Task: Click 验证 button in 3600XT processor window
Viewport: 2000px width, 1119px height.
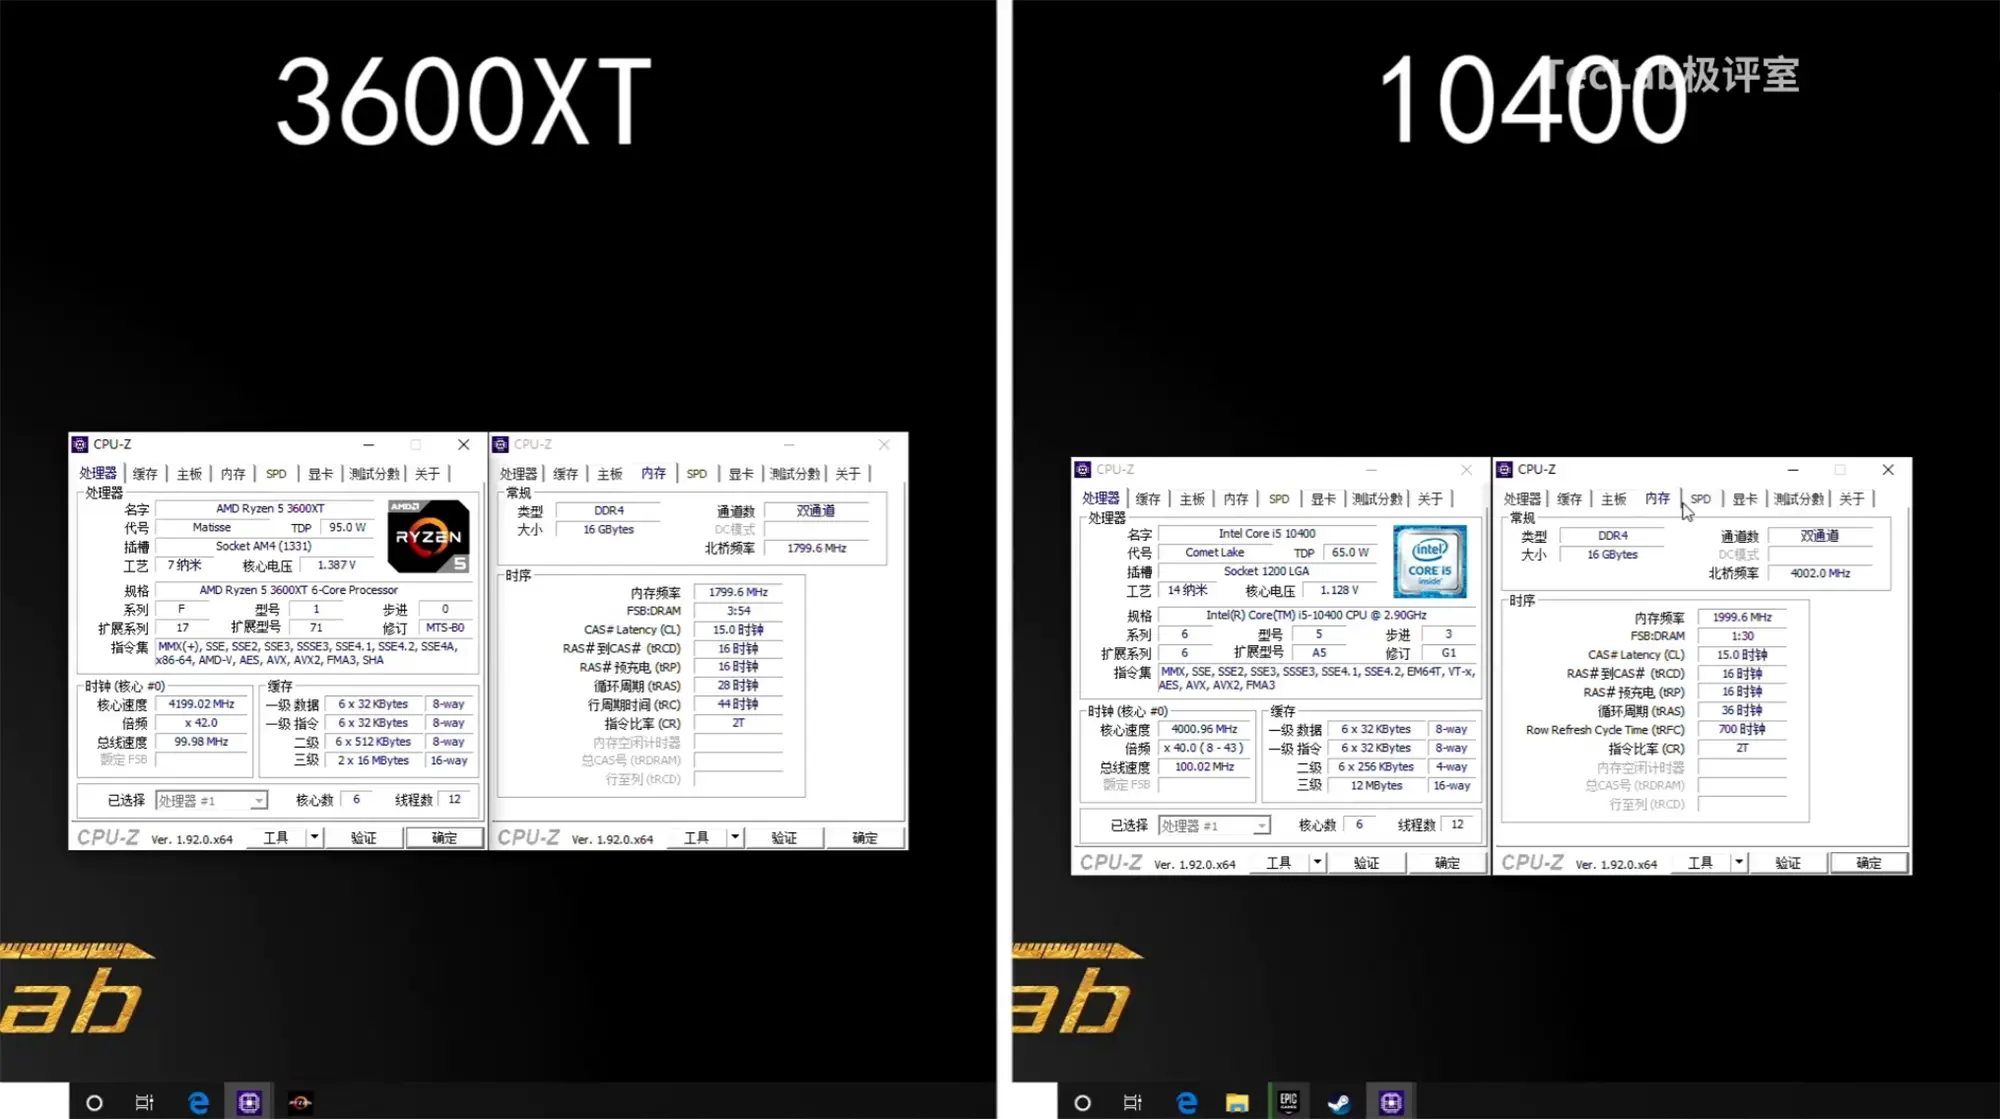Action: (x=364, y=837)
